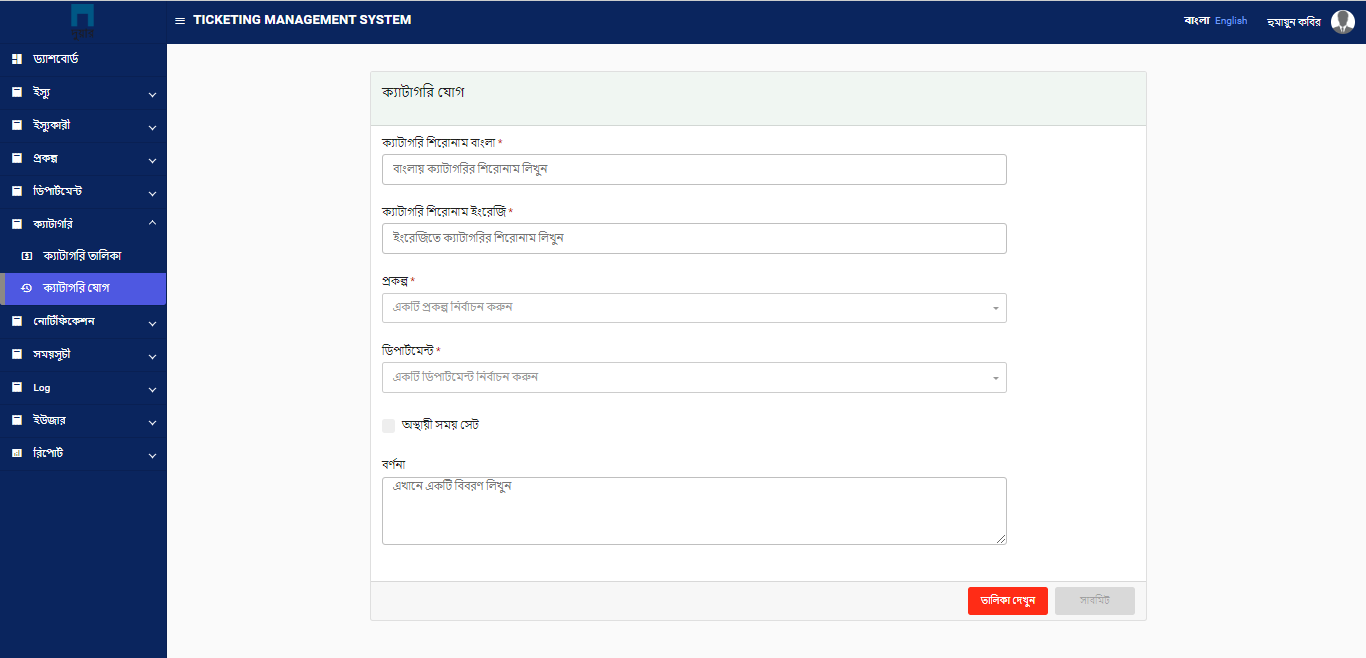Click the সময়সূচী sidebar icon
Image resolution: width=1366 pixels, height=658 pixels.
[16, 355]
